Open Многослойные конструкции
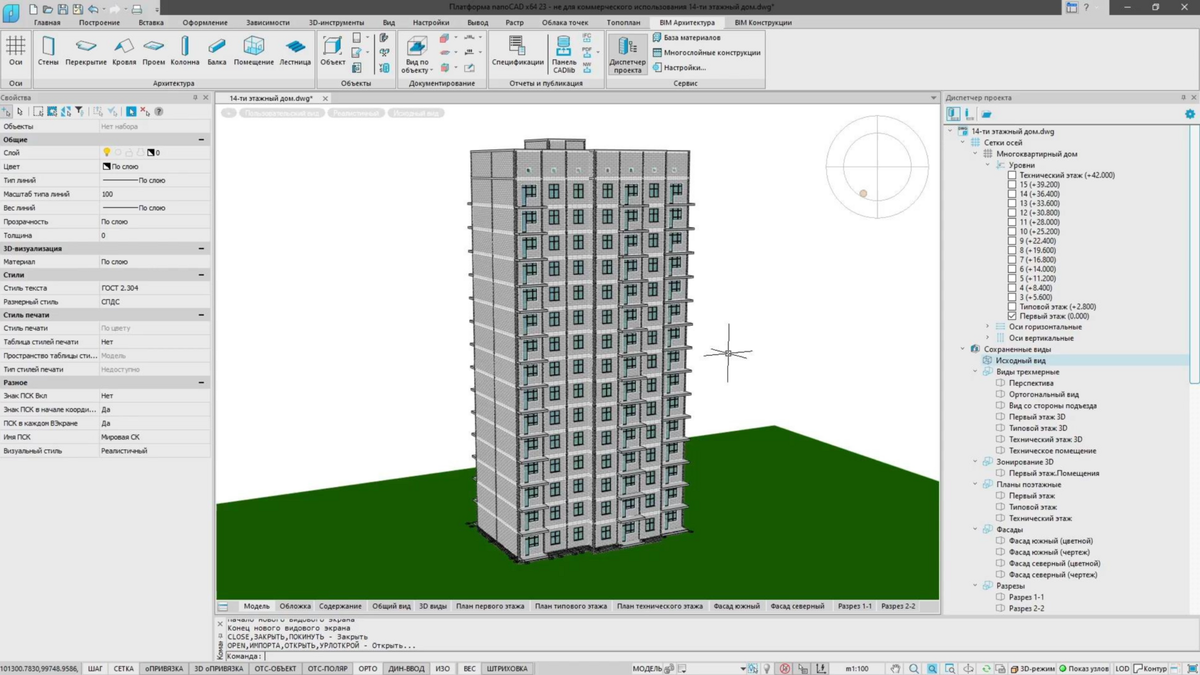This screenshot has height=675, width=1200. click(x=706, y=52)
